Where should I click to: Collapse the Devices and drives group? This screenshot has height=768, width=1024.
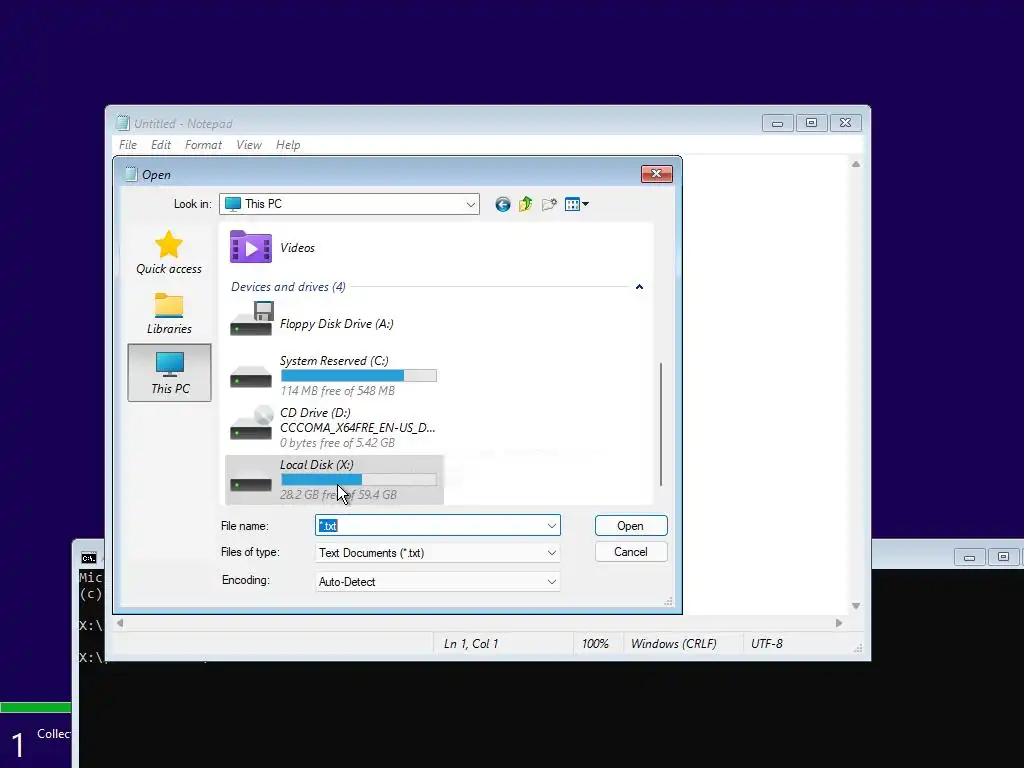coord(639,287)
